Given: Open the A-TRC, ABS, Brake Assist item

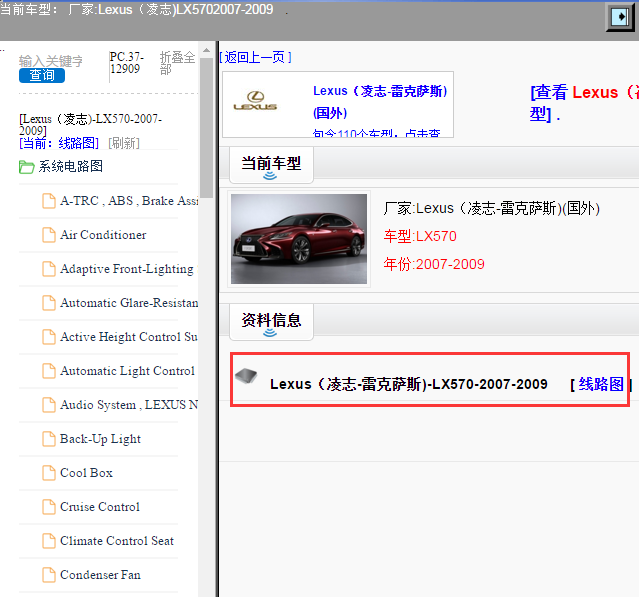Looking at the screenshot, I should (x=129, y=201).
